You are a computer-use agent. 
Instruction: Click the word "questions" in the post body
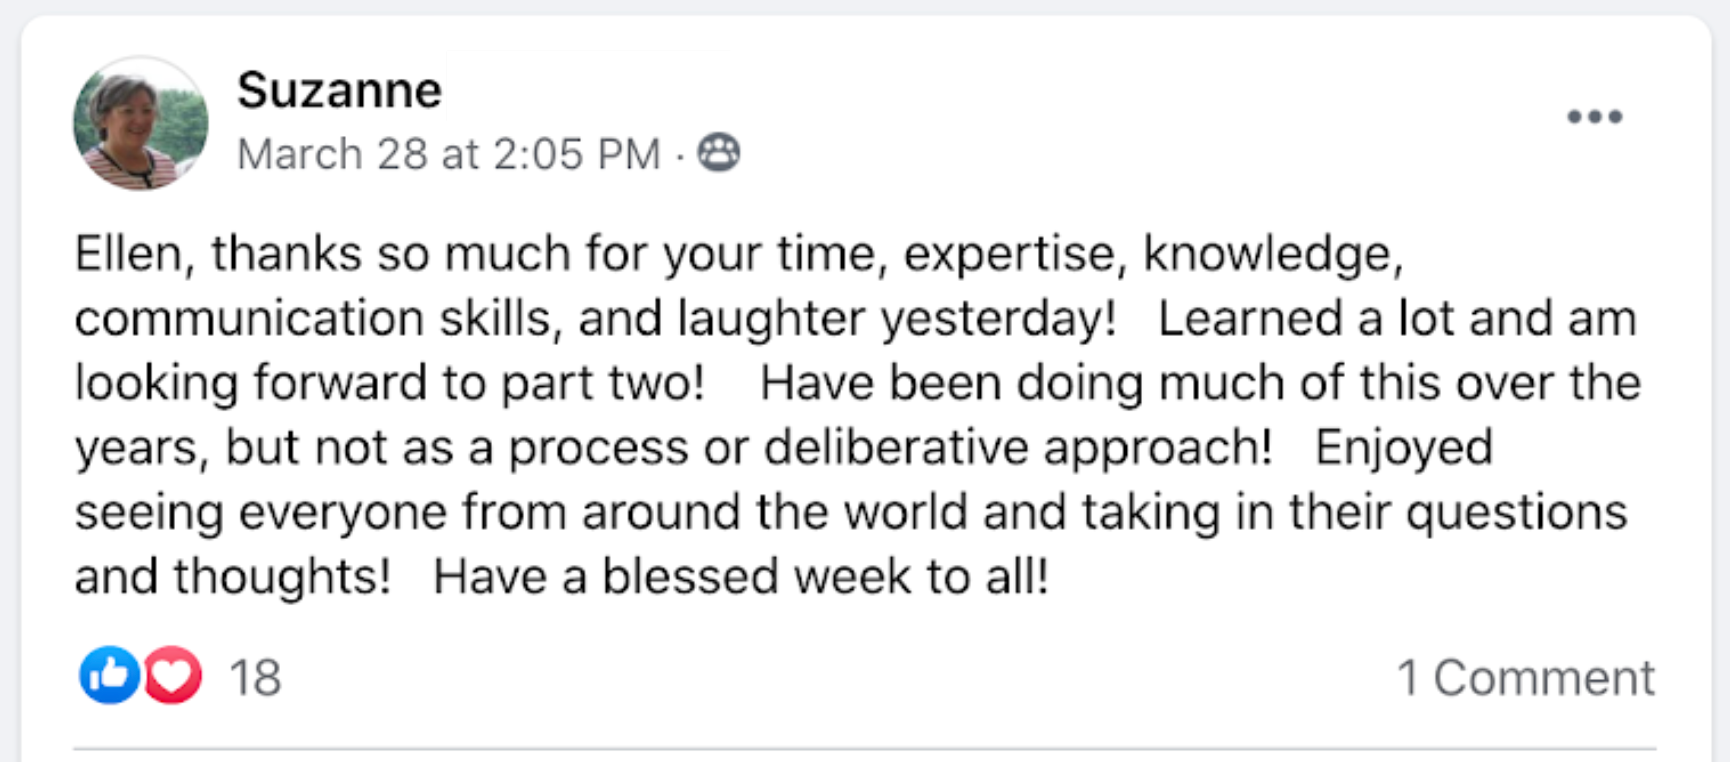tap(1516, 513)
